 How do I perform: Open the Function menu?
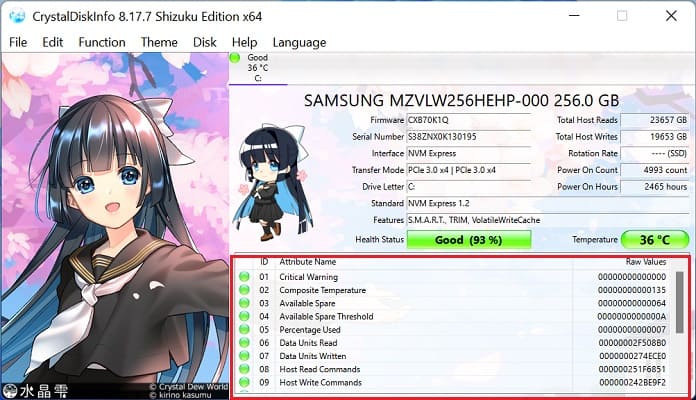tap(102, 42)
